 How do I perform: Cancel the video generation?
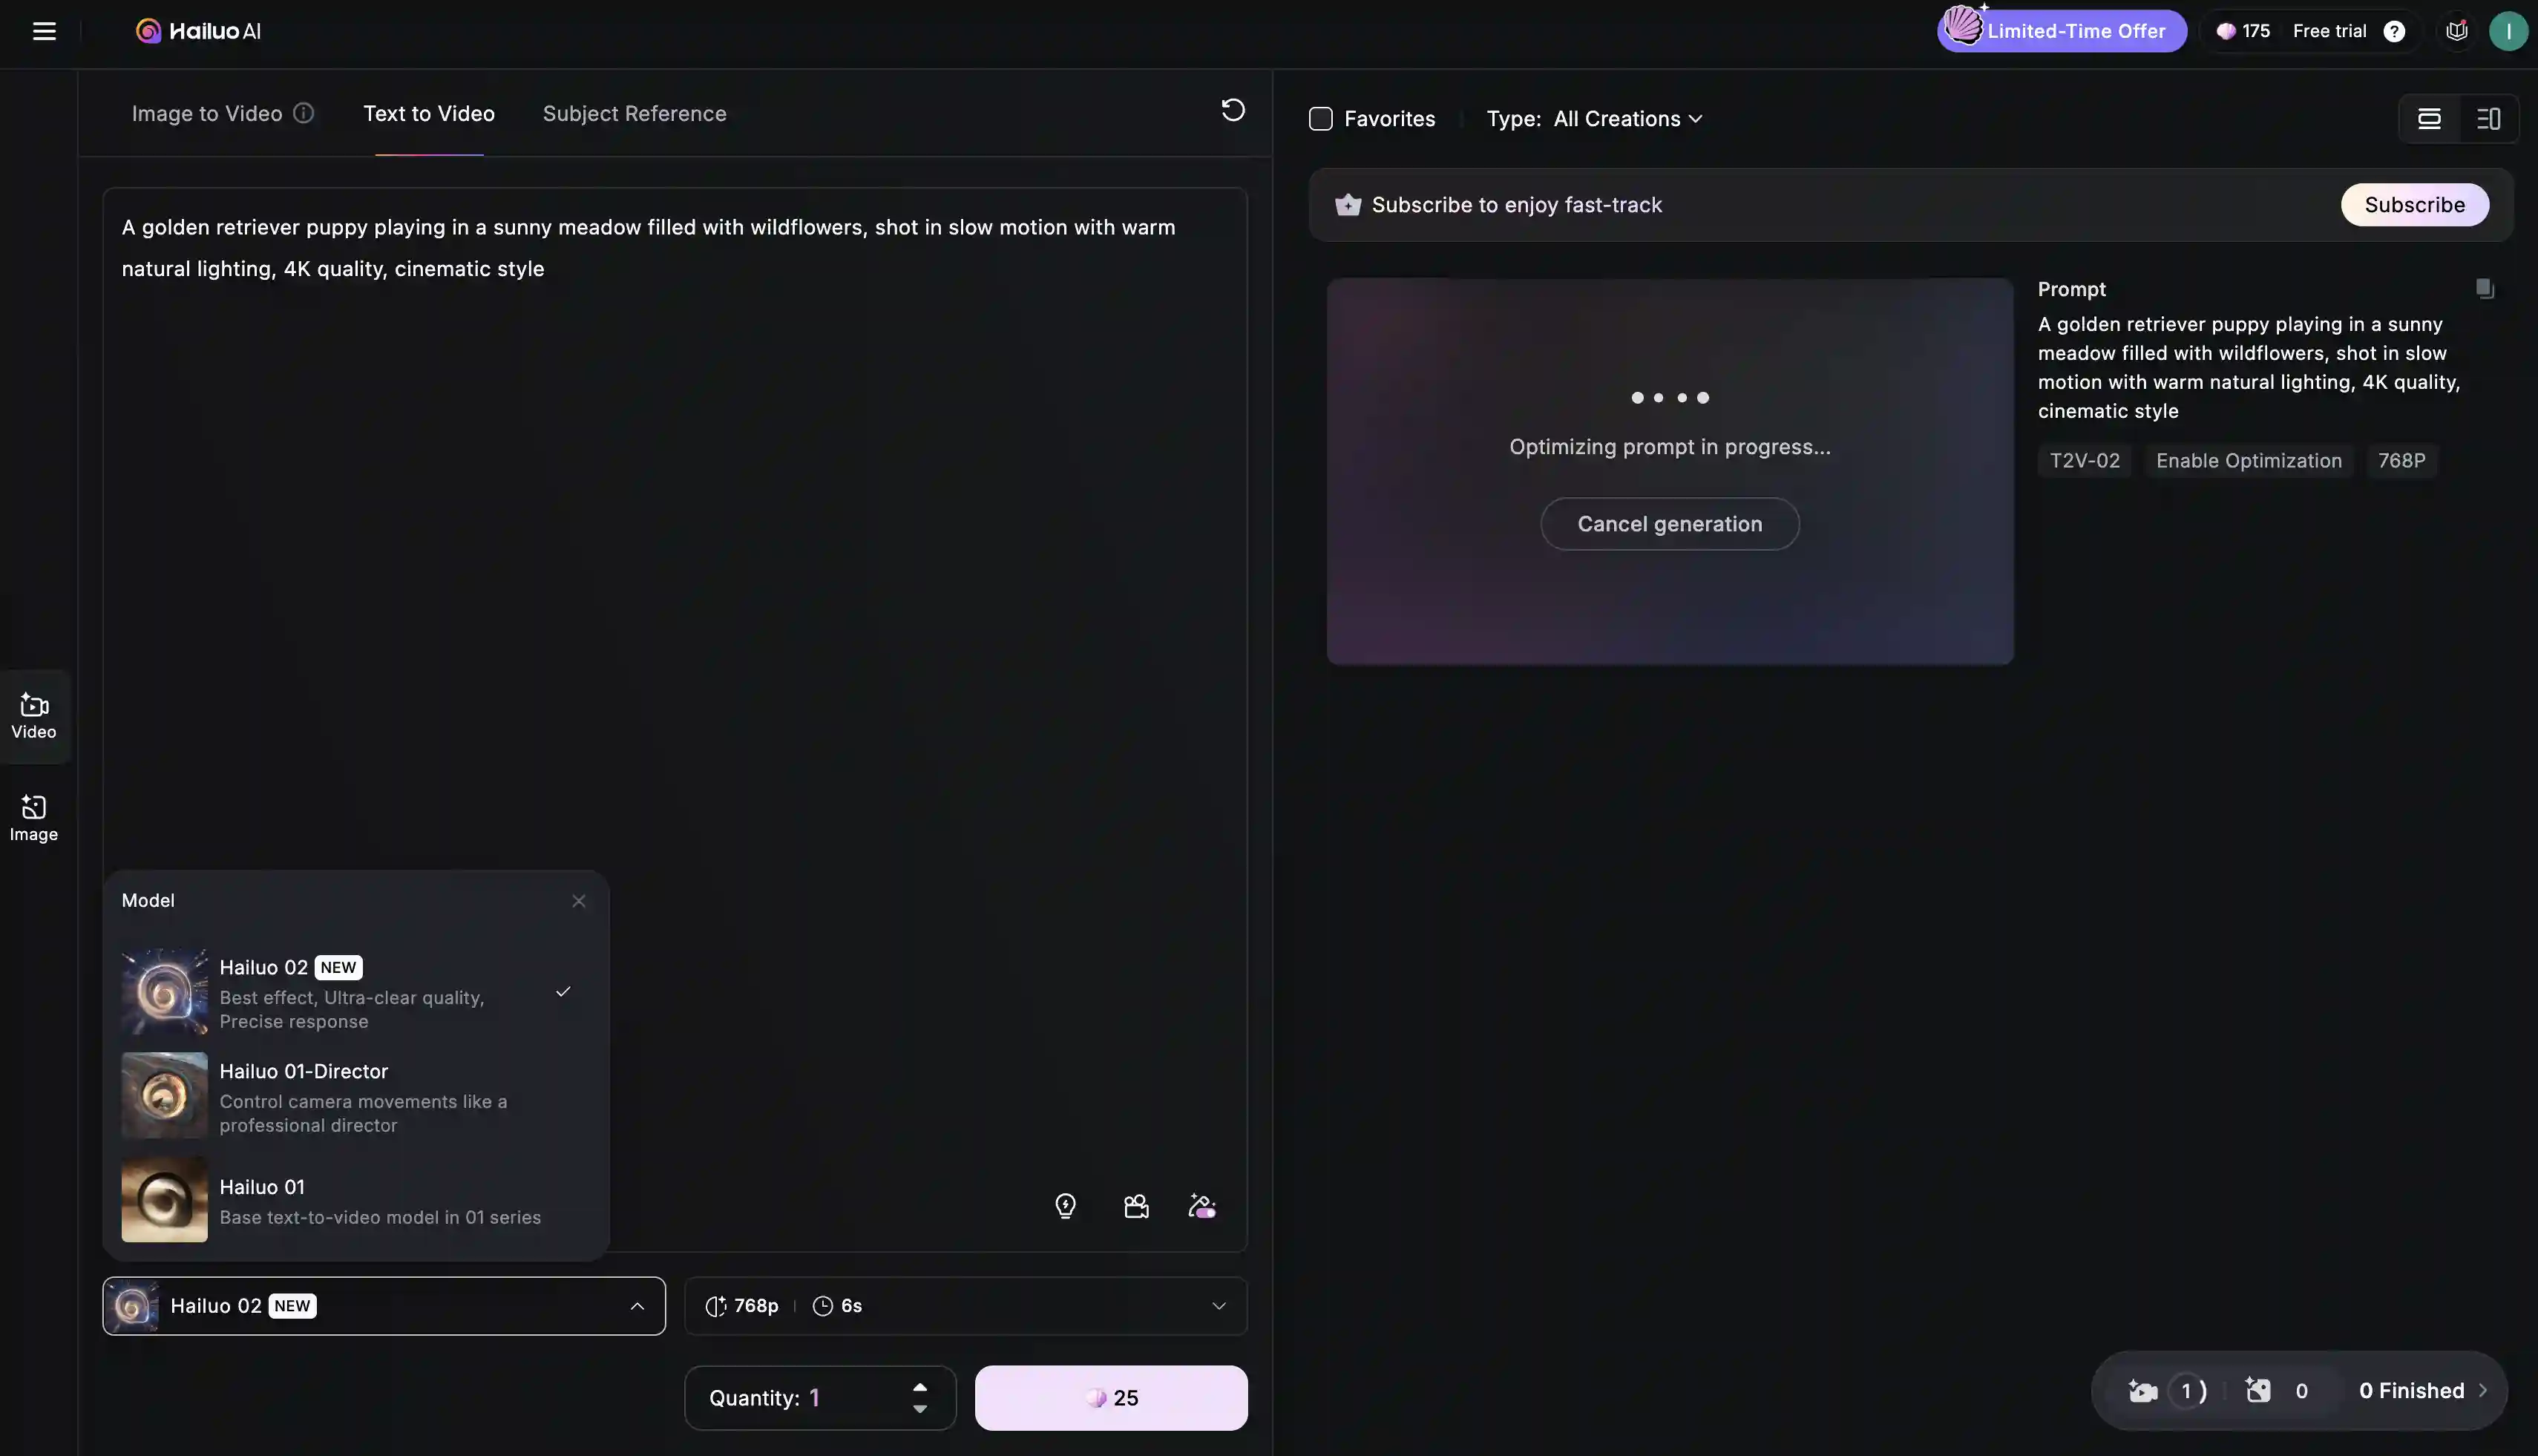(x=1669, y=524)
